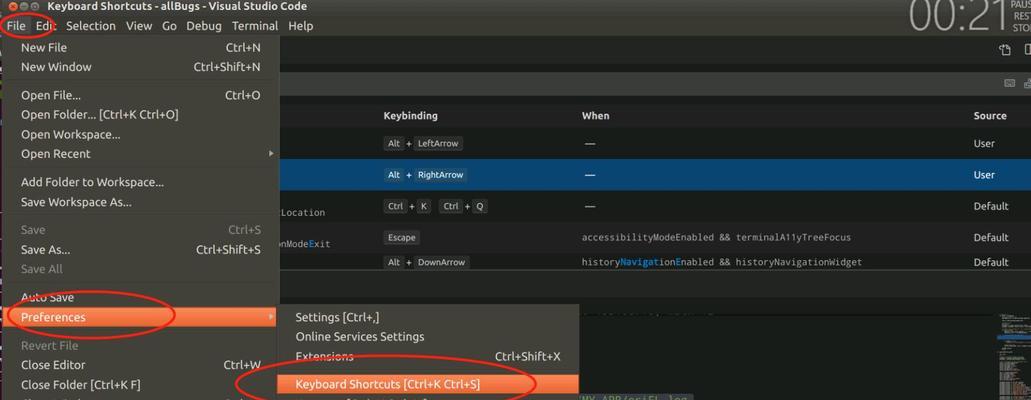The width and height of the screenshot is (1031, 400).
Task: Open the Edit menu
Action: coord(46,26)
